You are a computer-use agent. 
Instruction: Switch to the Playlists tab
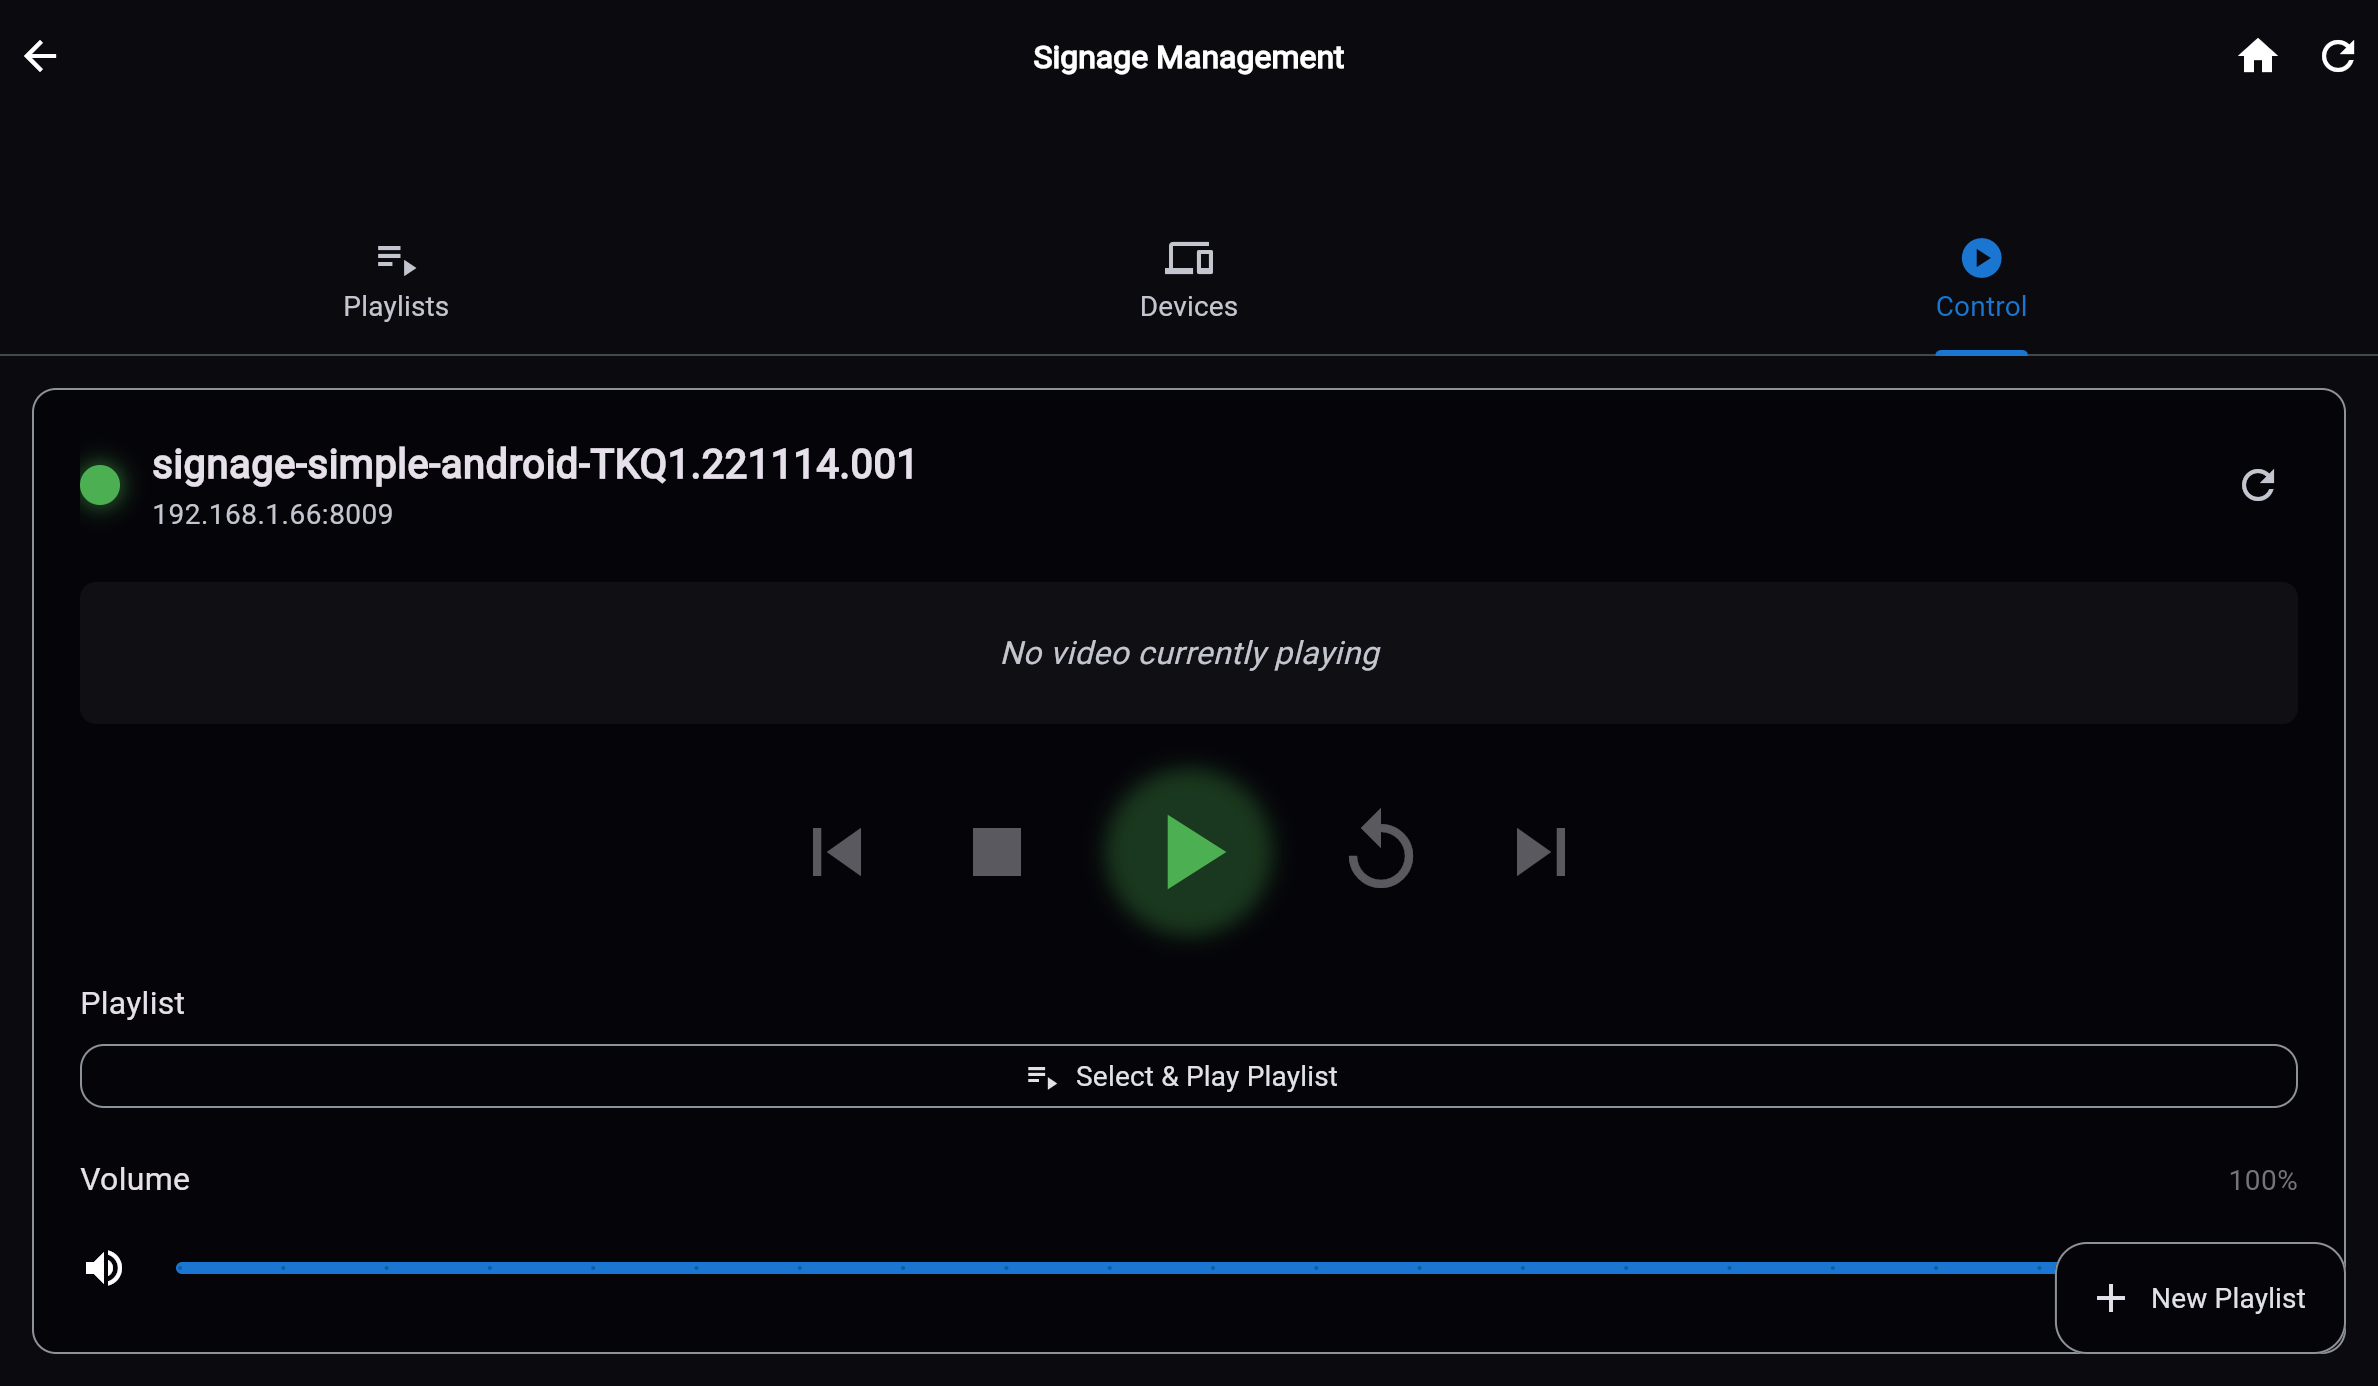(x=396, y=282)
